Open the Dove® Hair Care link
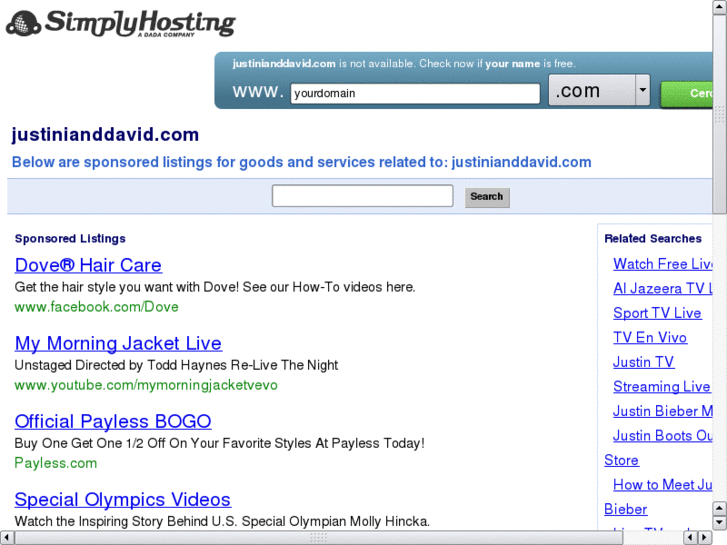Image resolution: width=727 pixels, height=545 pixels. pos(88,265)
